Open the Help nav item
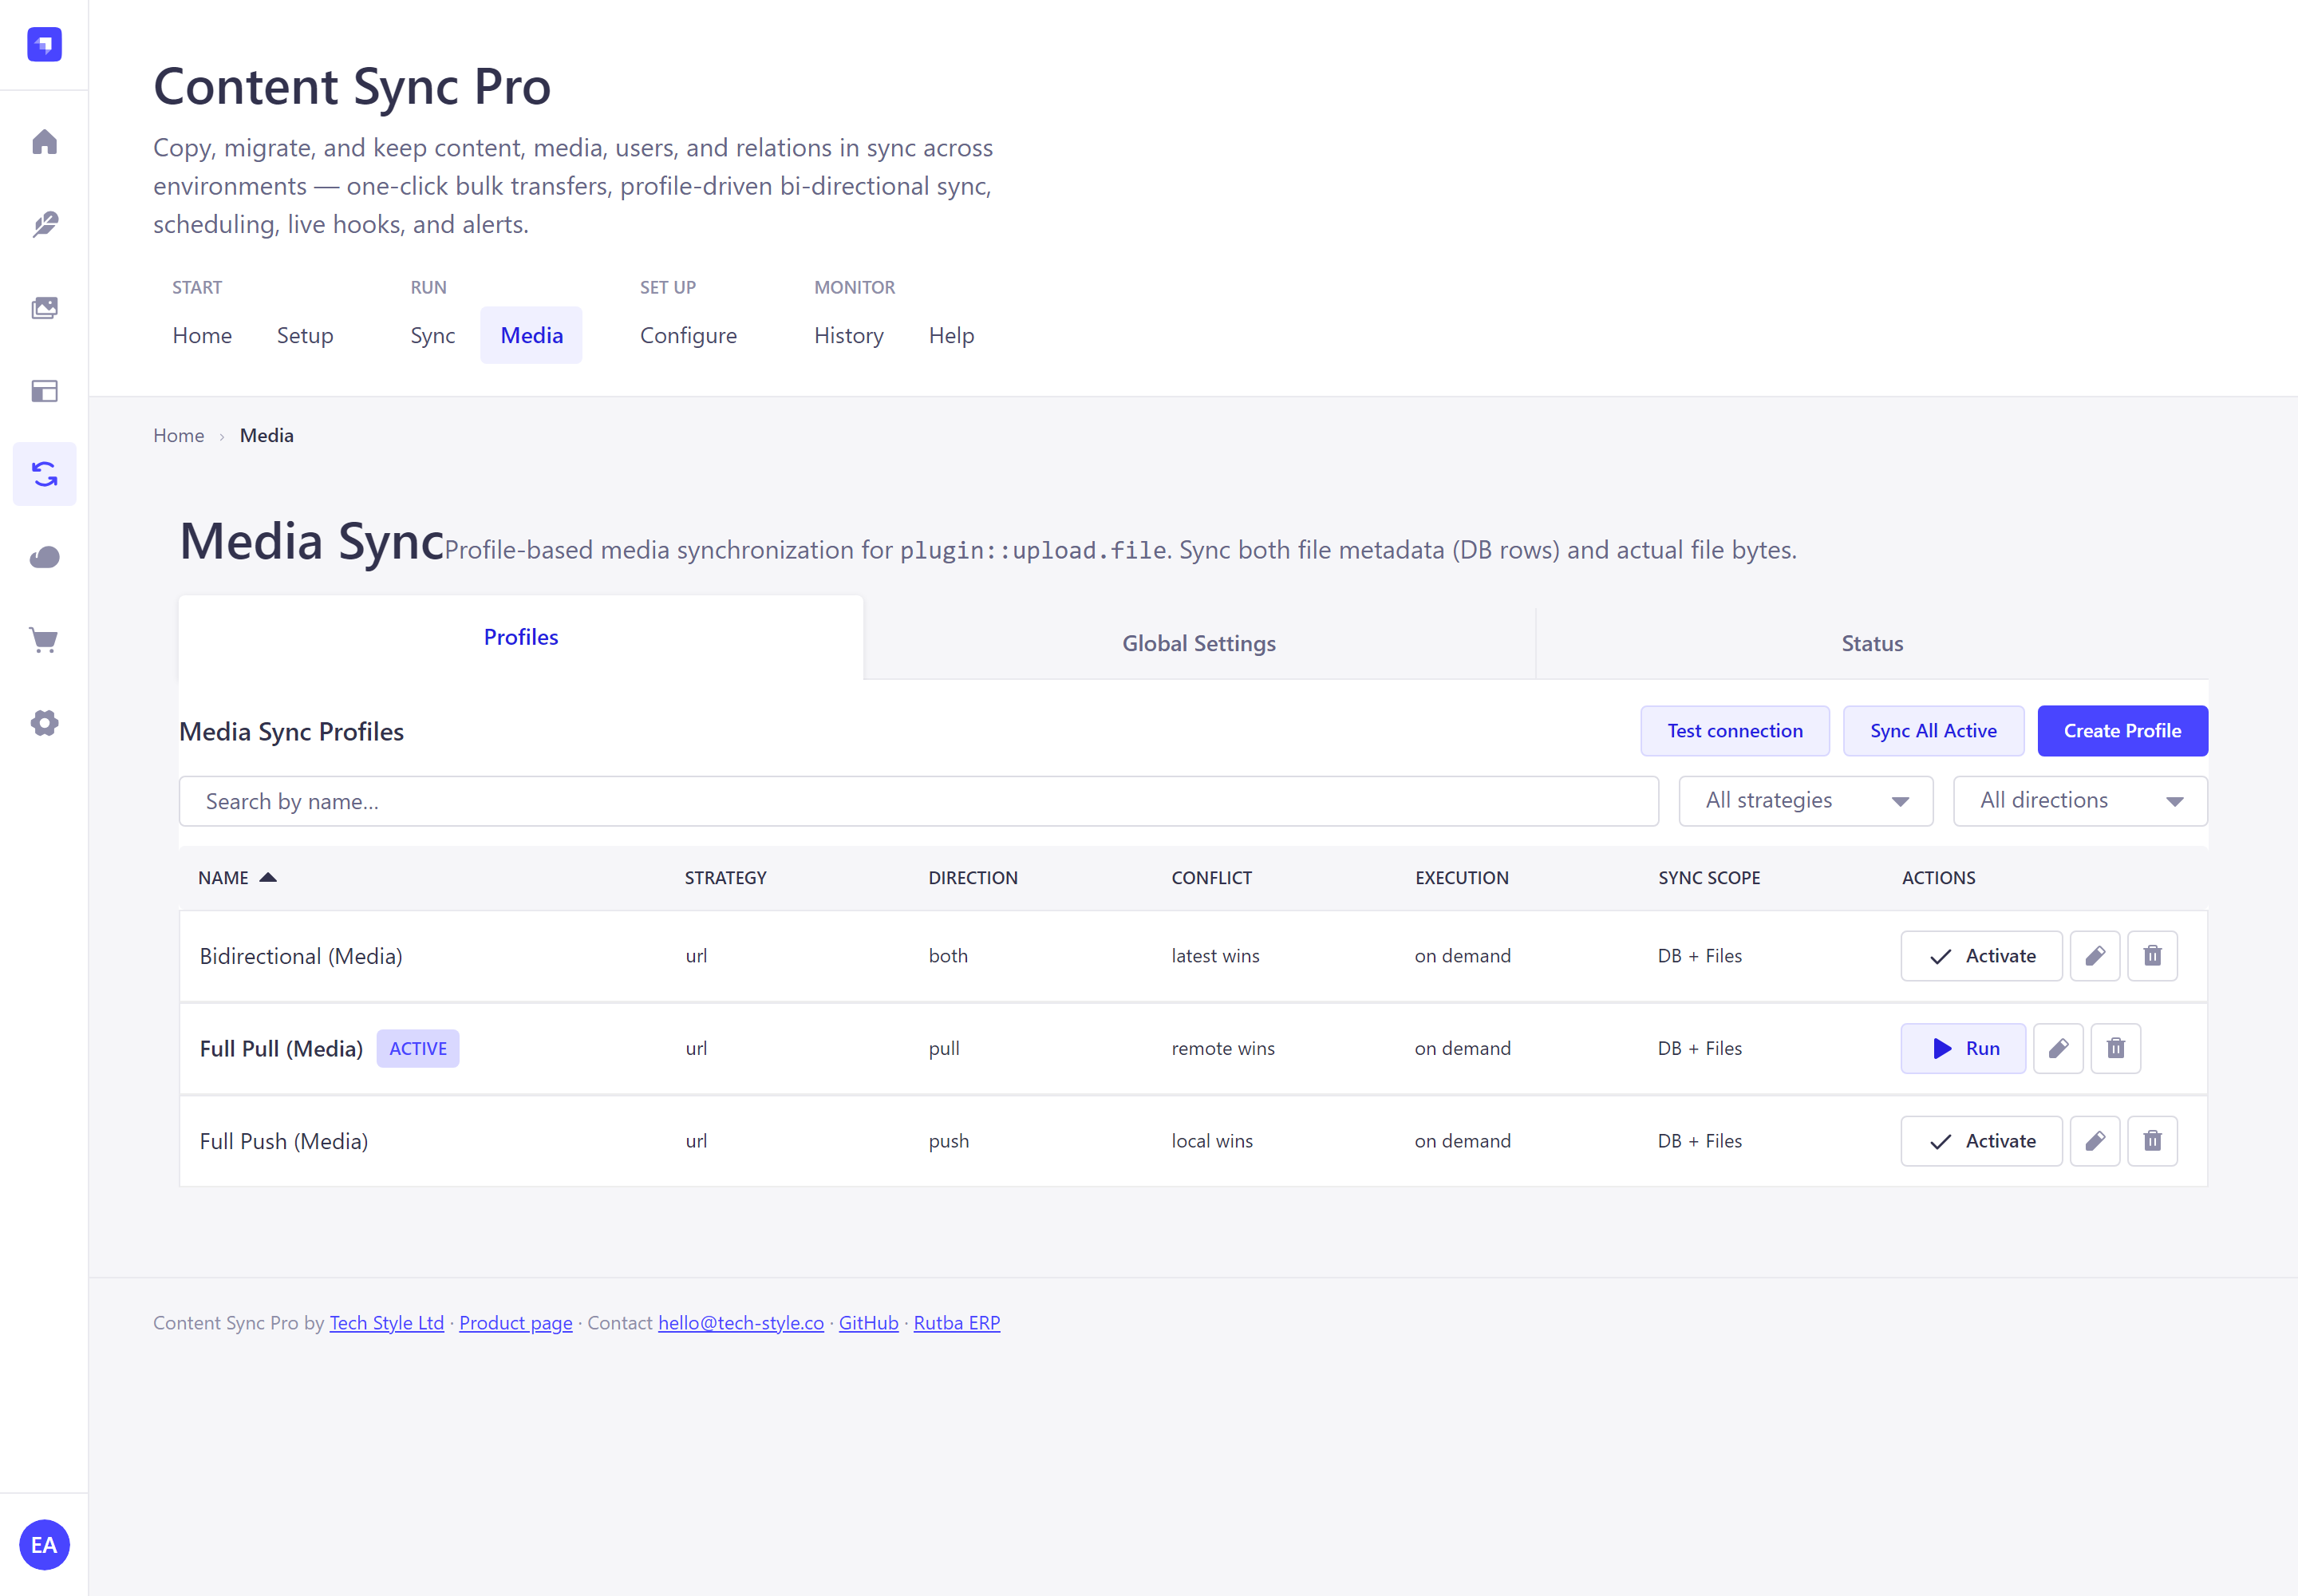This screenshot has height=1596, width=2298. click(x=951, y=335)
